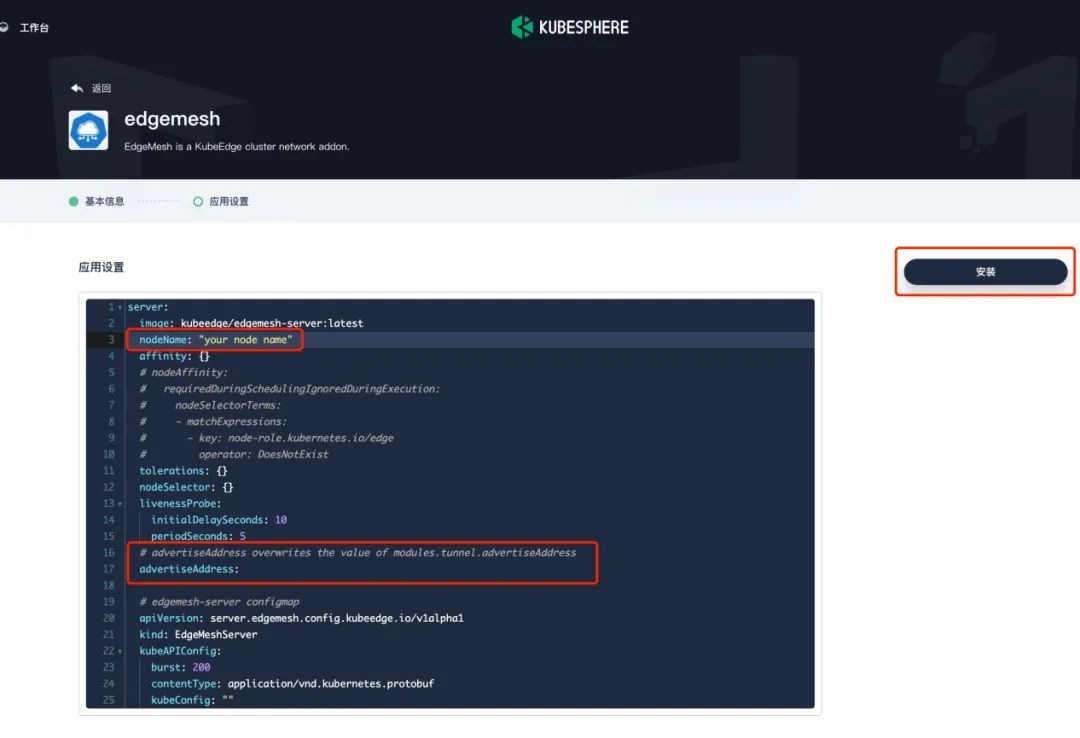Click the kind: EdgeMeshServer line

click(198, 635)
